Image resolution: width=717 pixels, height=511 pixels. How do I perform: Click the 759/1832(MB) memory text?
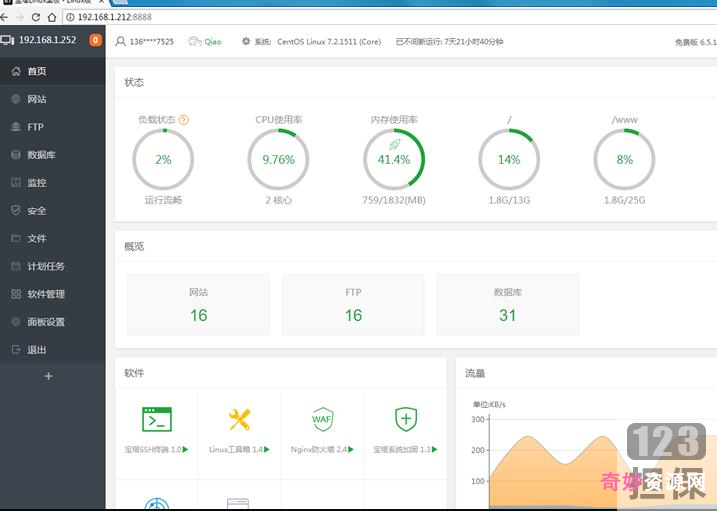(x=394, y=200)
